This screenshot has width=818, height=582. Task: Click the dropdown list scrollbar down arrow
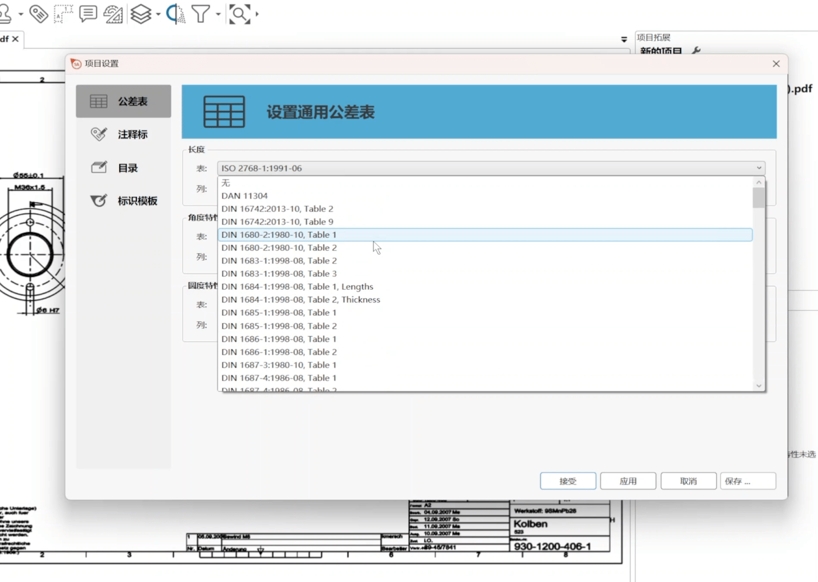click(x=759, y=385)
